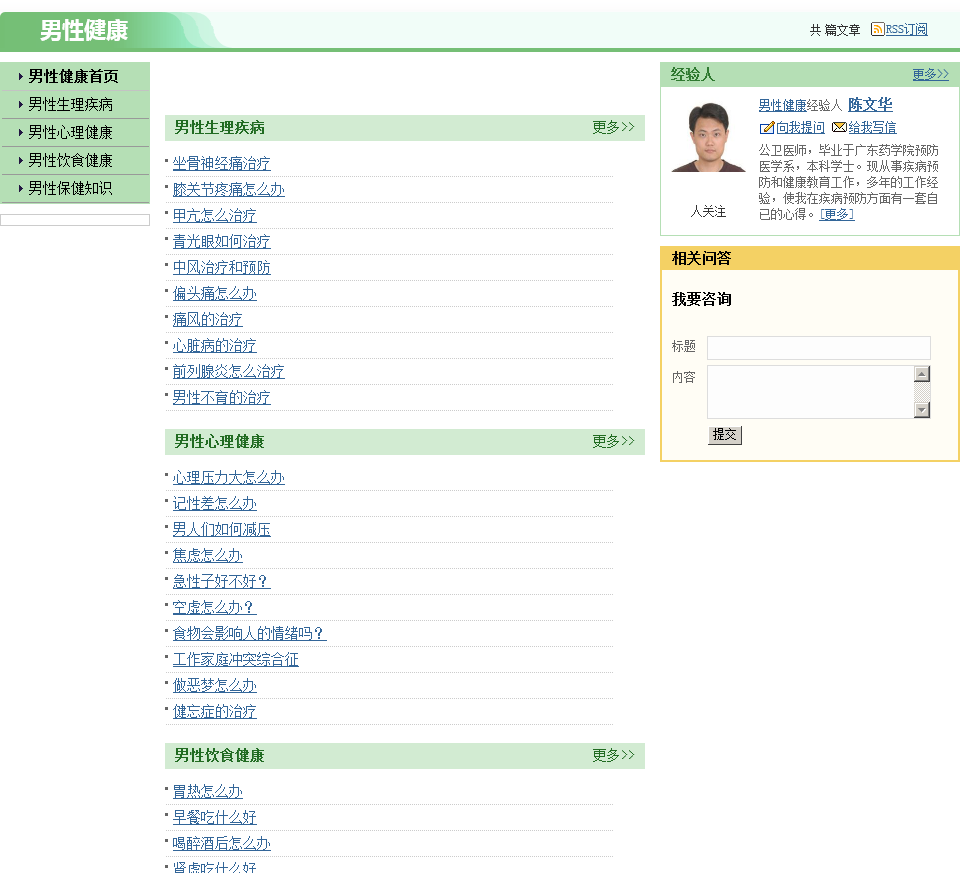960x873 pixels.
Task: Click the up arrow of 内容 scrollbar
Action: coord(922,374)
